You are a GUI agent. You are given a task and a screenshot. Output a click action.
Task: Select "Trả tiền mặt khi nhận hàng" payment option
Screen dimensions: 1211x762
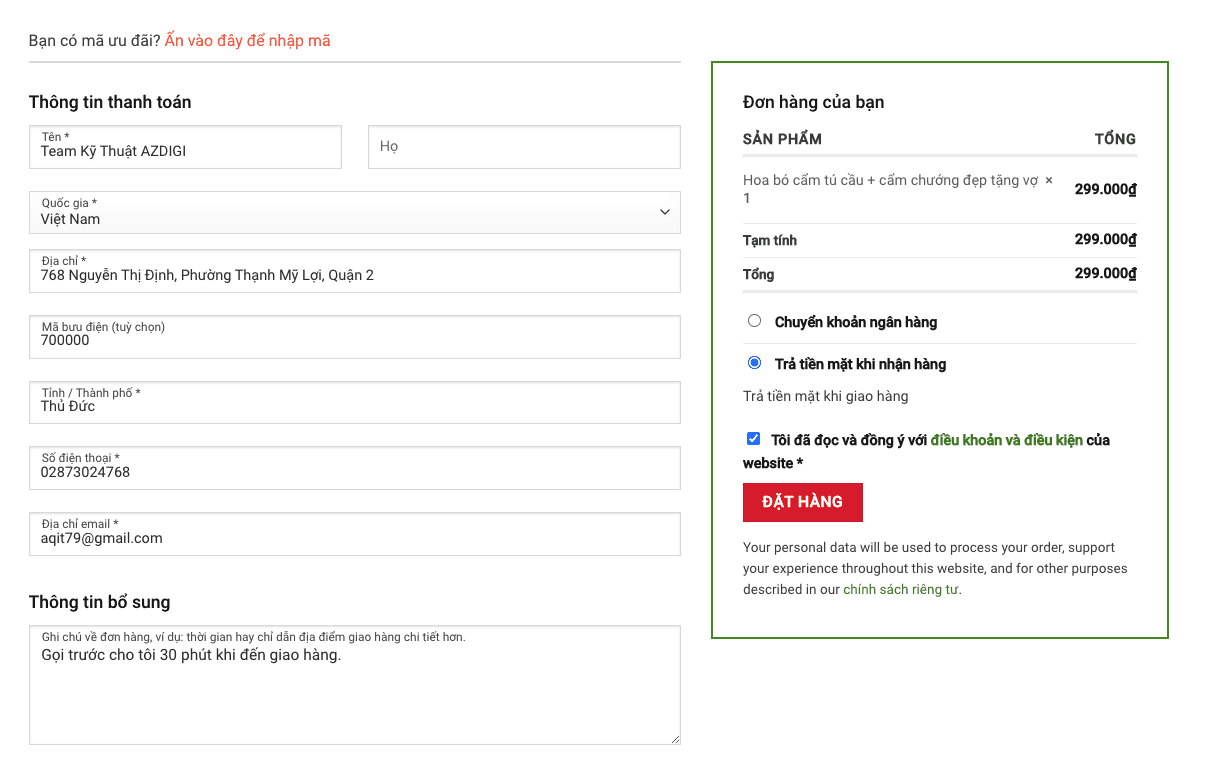pyautogui.click(x=754, y=362)
